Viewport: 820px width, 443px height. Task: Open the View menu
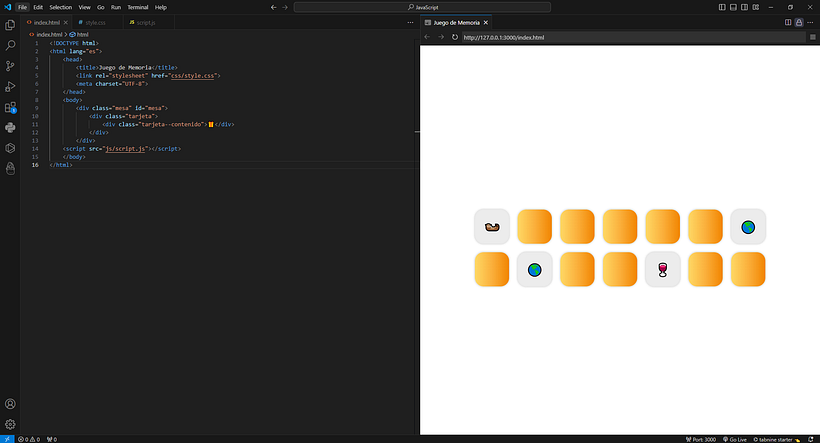click(84, 7)
